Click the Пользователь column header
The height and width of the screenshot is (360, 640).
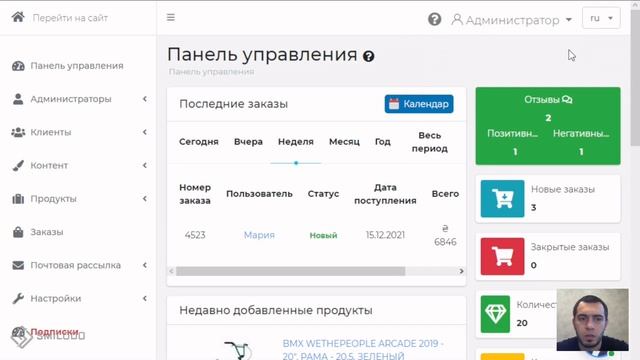click(259, 194)
